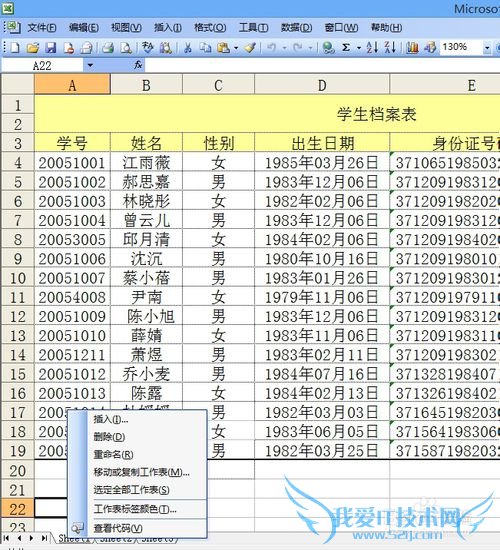Open the 格式(O) menu
Screen dimensions: 500x550
210,28
